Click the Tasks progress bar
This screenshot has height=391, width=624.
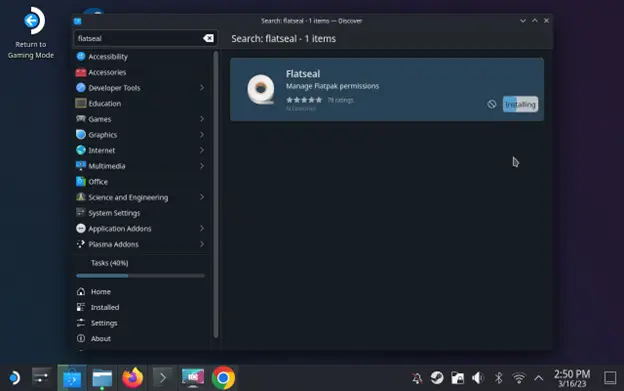[x=140, y=275]
